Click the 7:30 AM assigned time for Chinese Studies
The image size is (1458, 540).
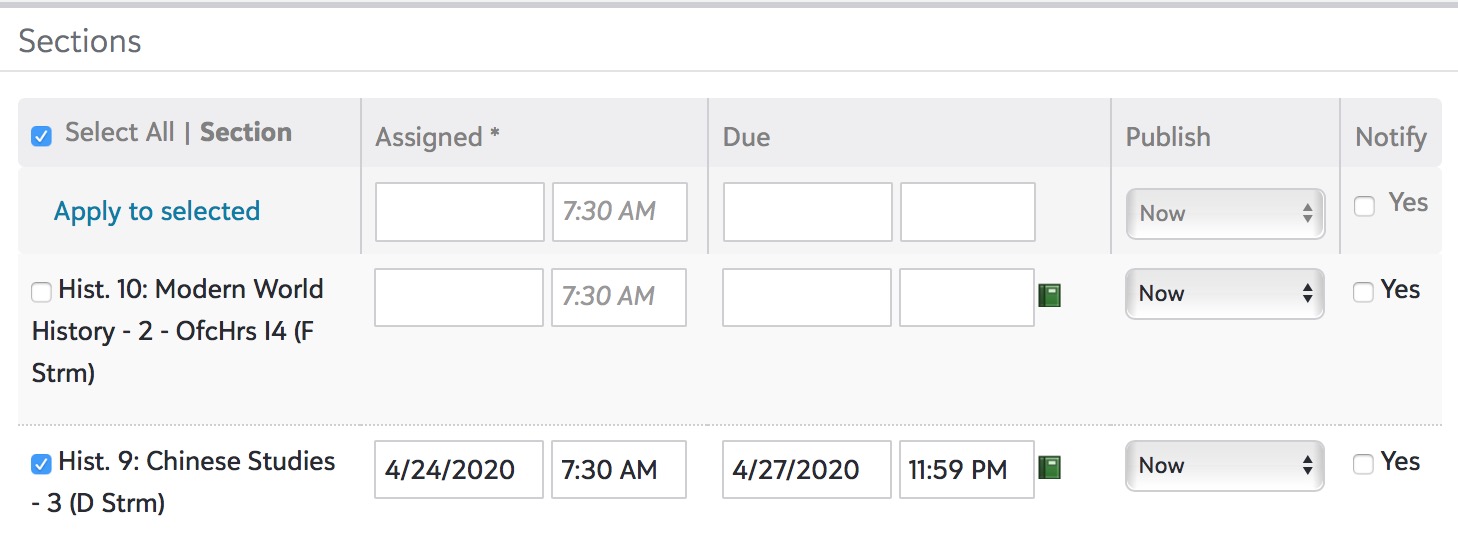click(619, 469)
